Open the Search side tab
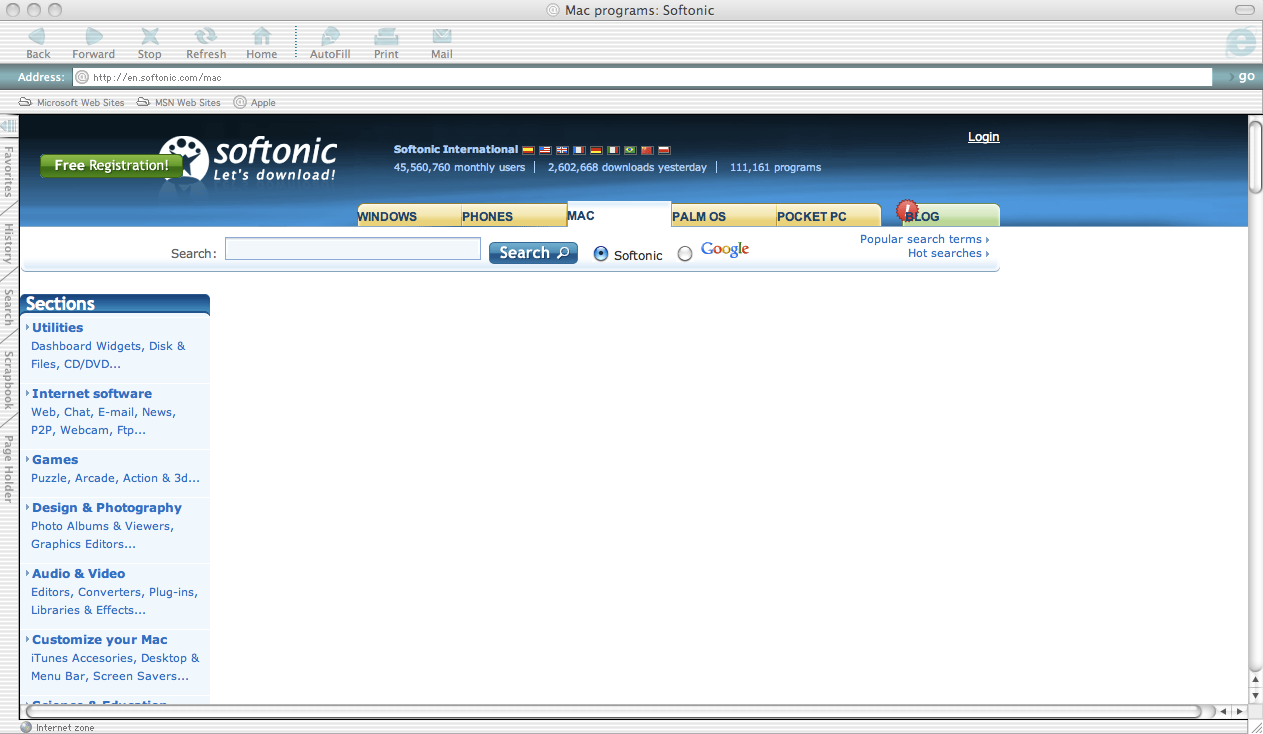This screenshot has width=1263, height=734. (x=8, y=308)
